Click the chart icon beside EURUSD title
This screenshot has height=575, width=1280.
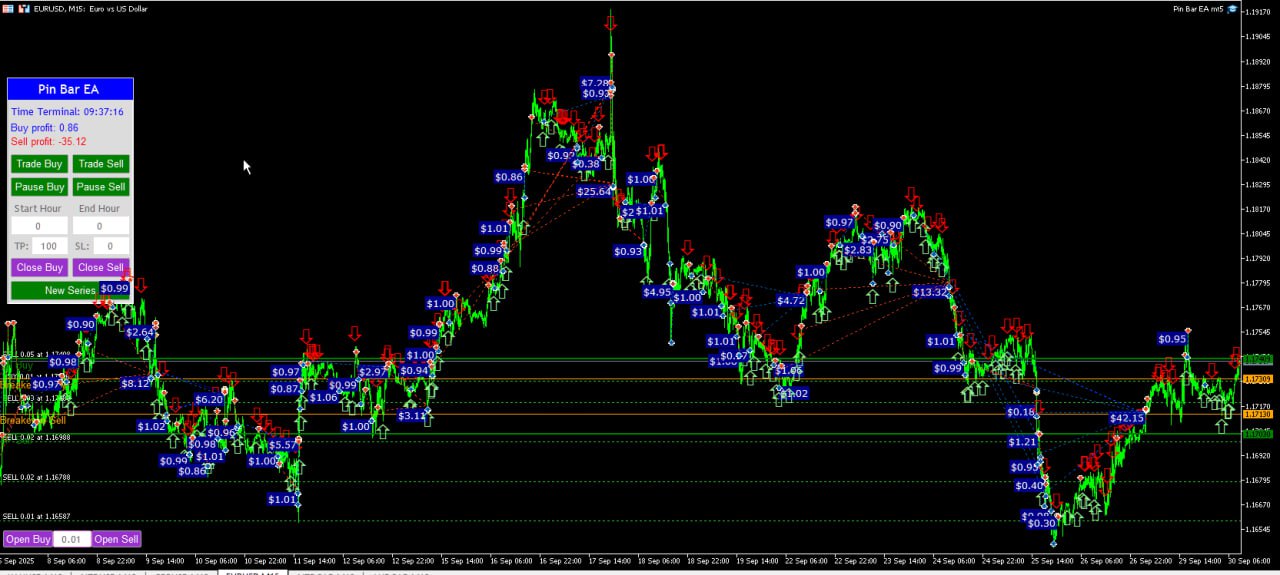pos(25,8)
